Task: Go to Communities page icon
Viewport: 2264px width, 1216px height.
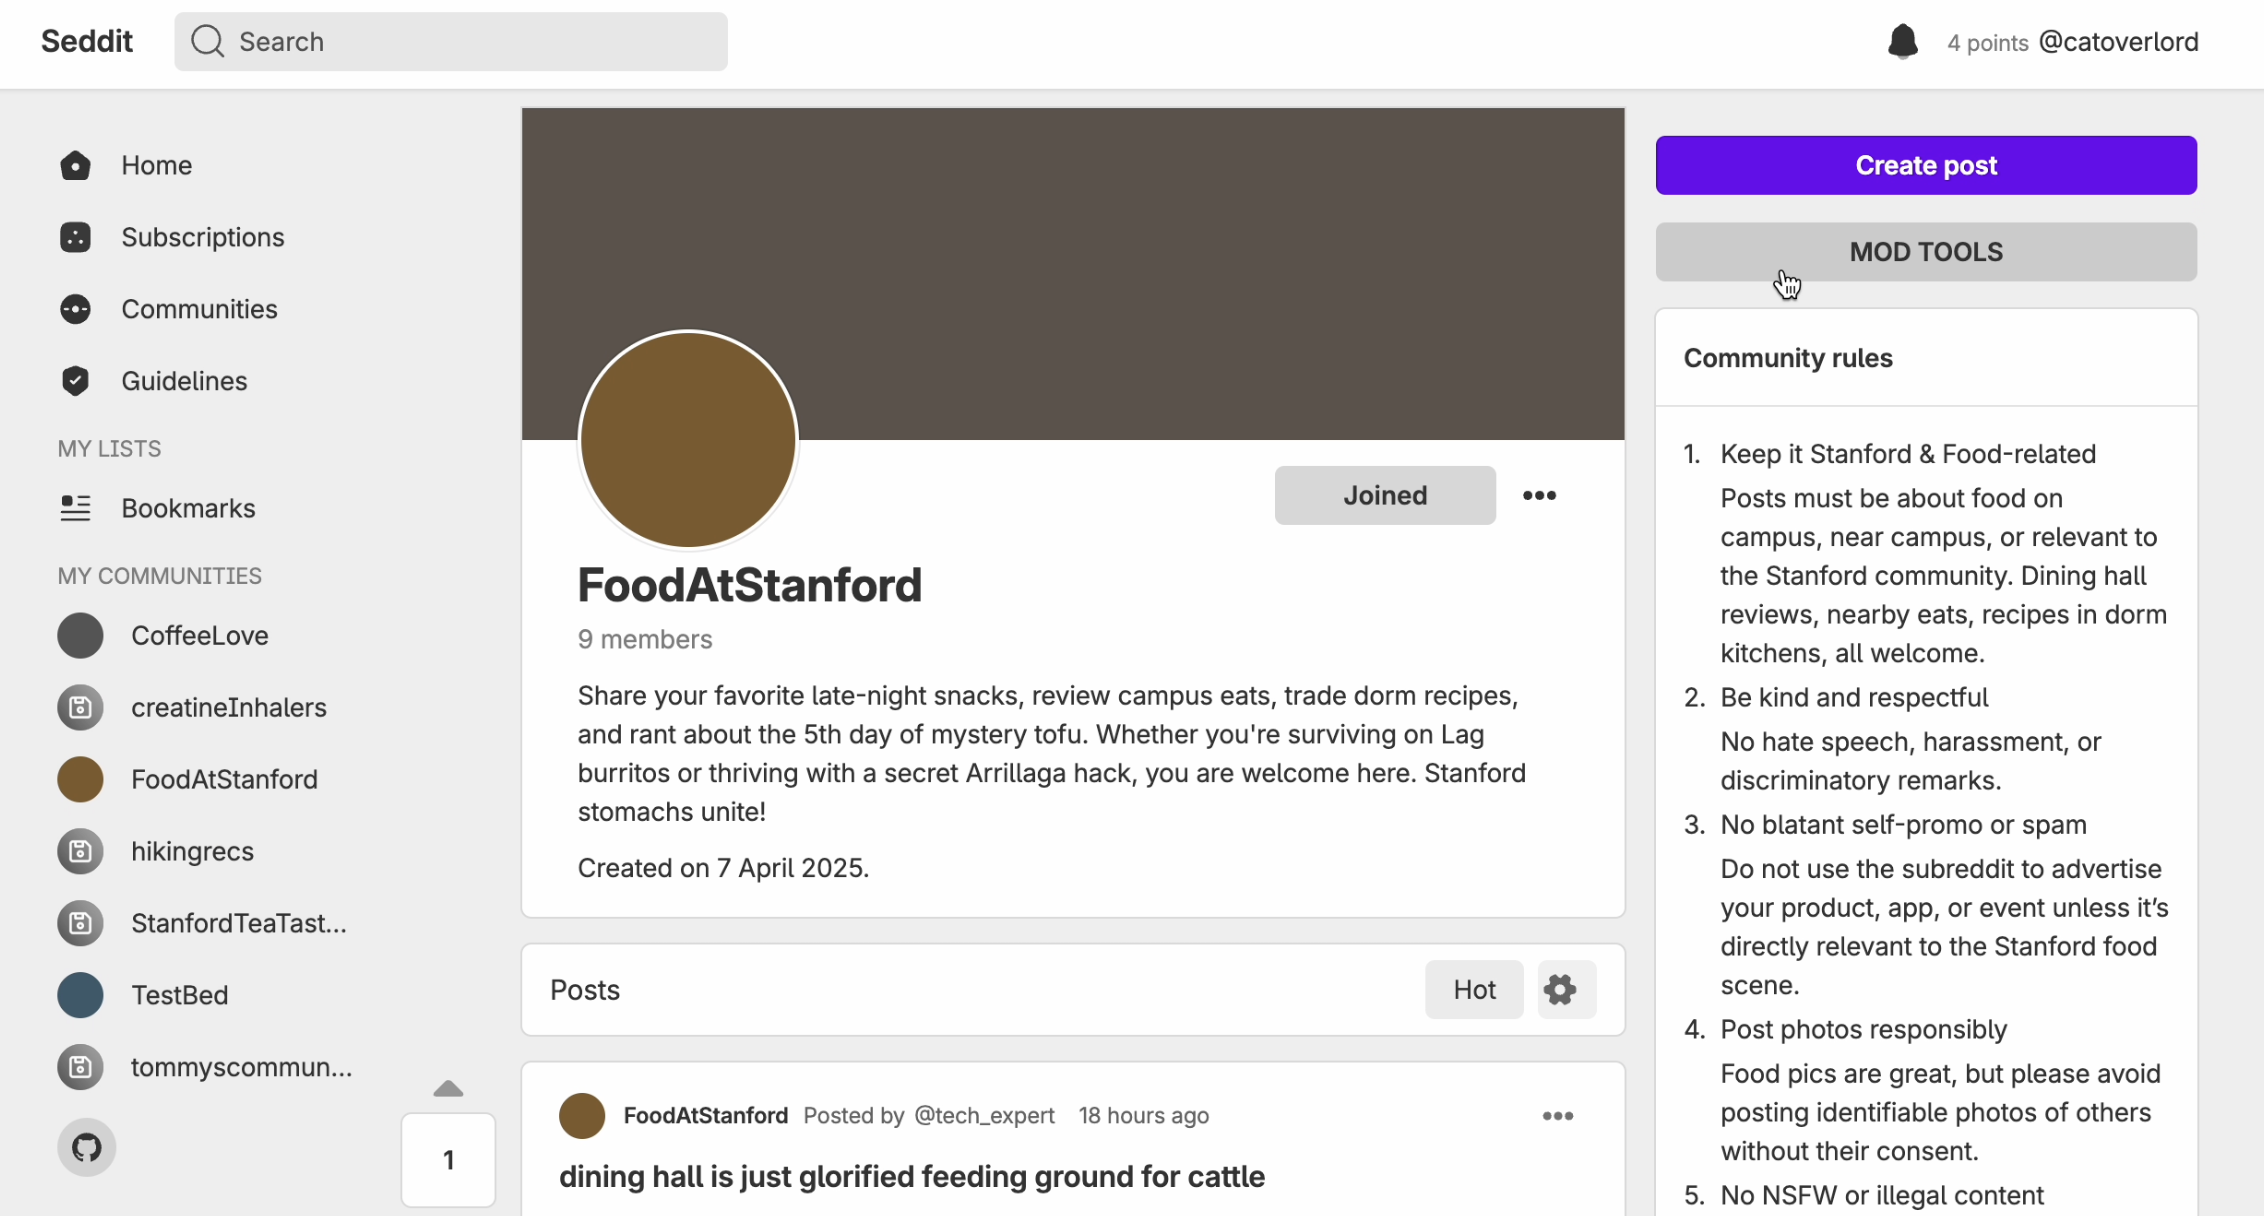Action: coord(75,309)
